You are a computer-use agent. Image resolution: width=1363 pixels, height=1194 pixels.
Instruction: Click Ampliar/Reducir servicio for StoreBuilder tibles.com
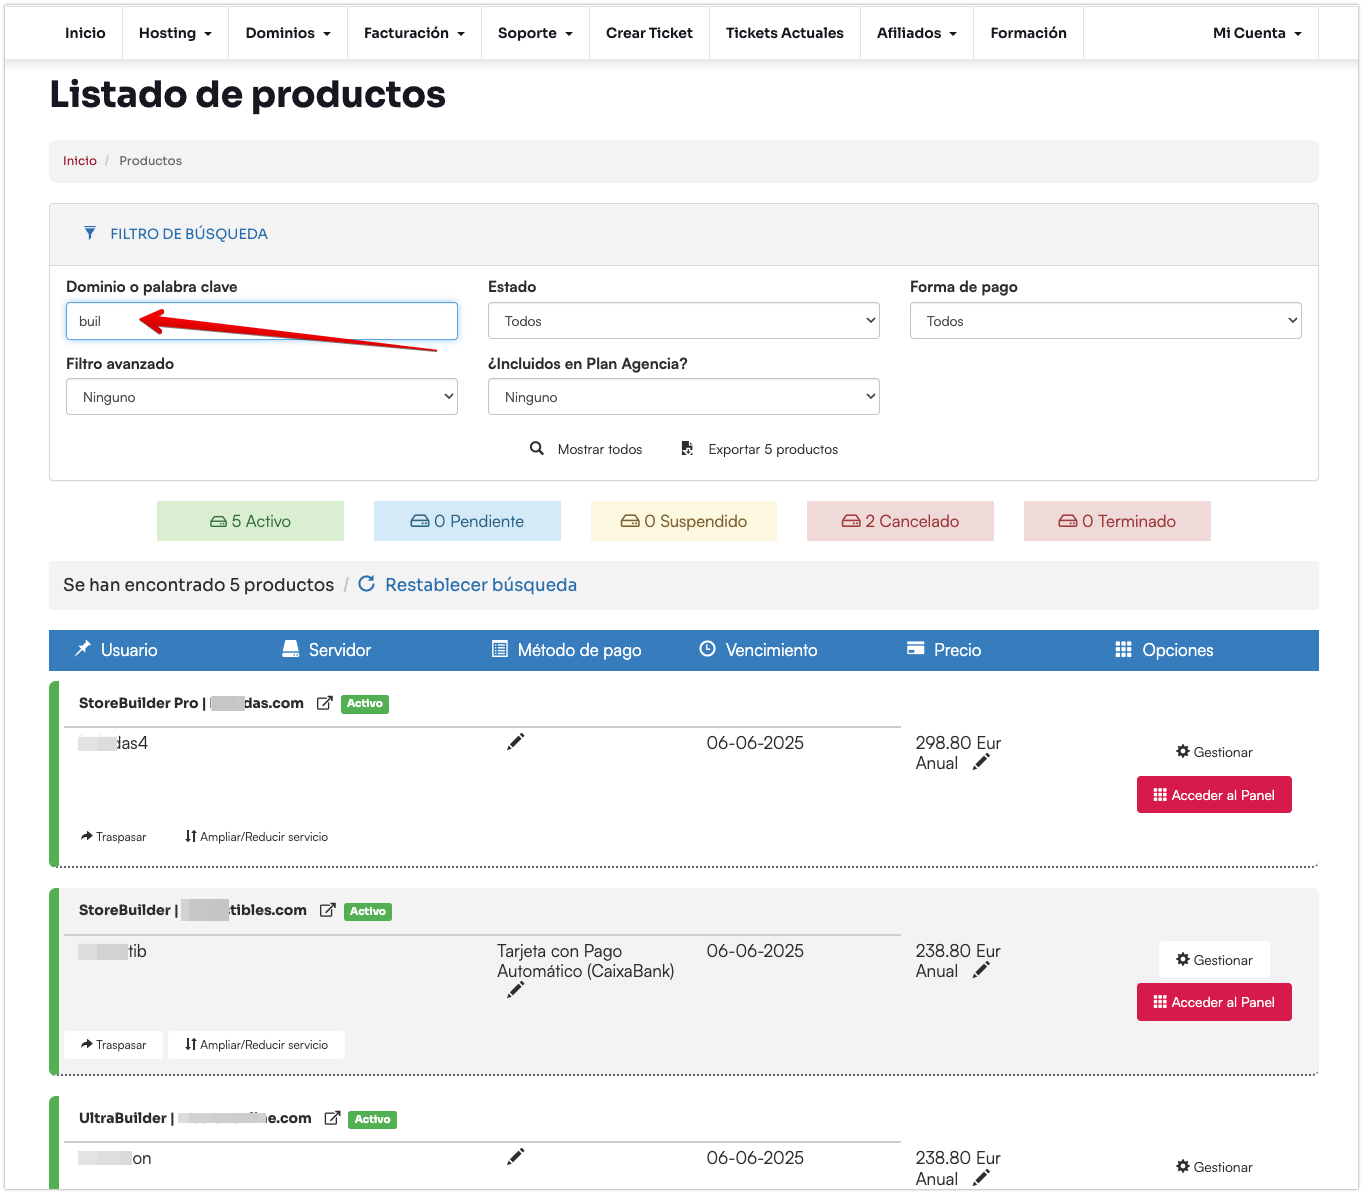tap(256, 1045)
